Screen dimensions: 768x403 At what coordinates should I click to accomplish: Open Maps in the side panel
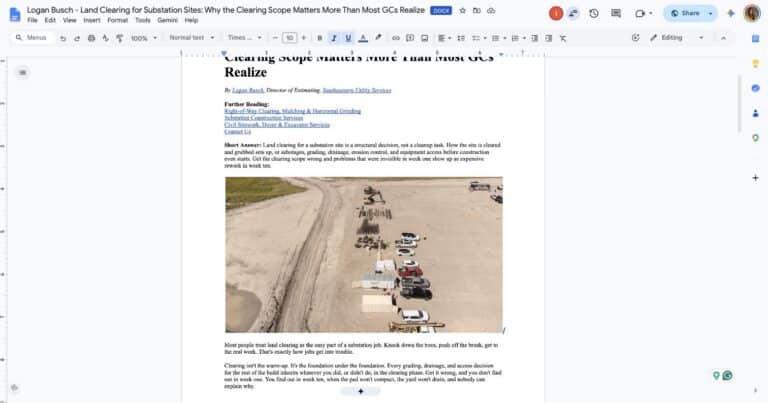(x=755, y=138)
